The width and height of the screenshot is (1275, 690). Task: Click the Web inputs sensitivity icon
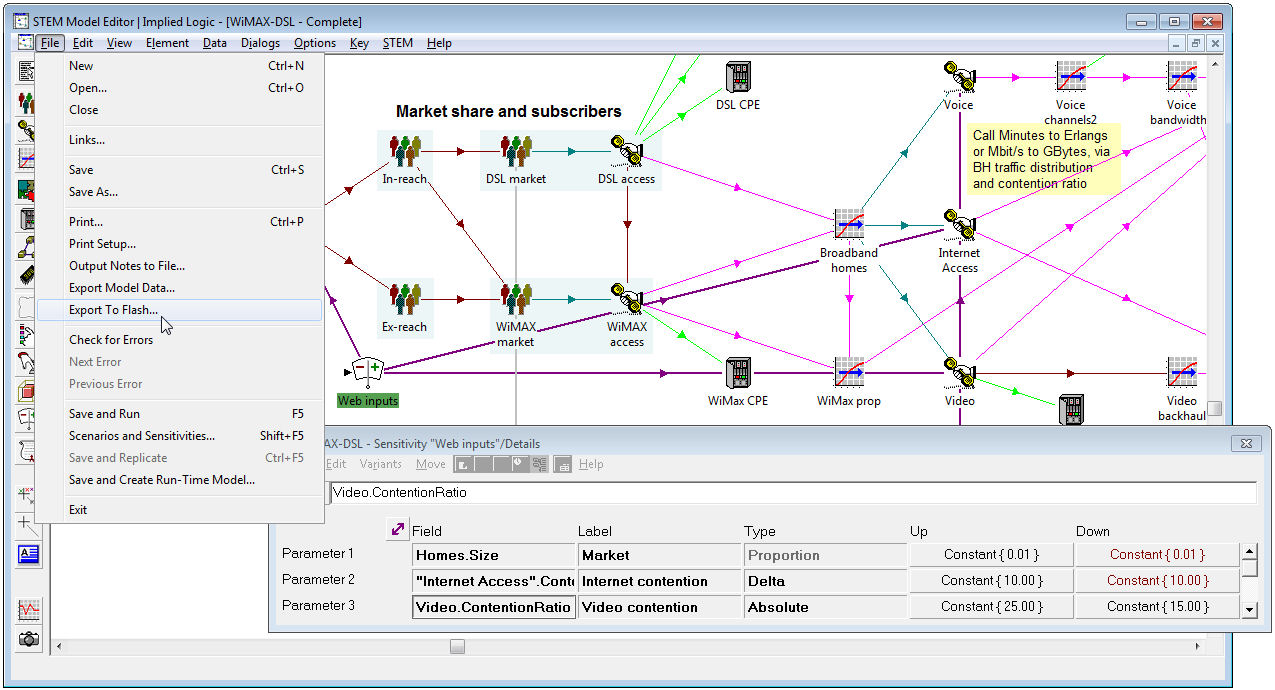coord(368,371)
